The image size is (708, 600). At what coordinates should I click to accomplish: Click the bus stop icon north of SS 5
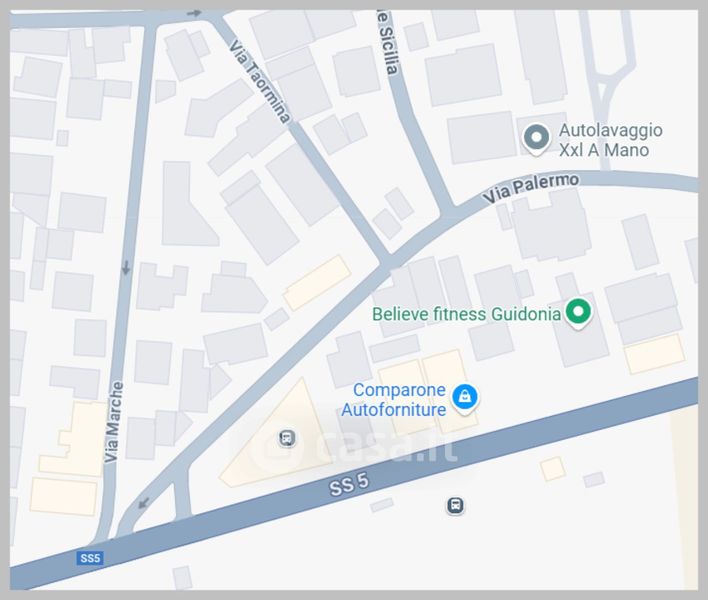[287, 438]
